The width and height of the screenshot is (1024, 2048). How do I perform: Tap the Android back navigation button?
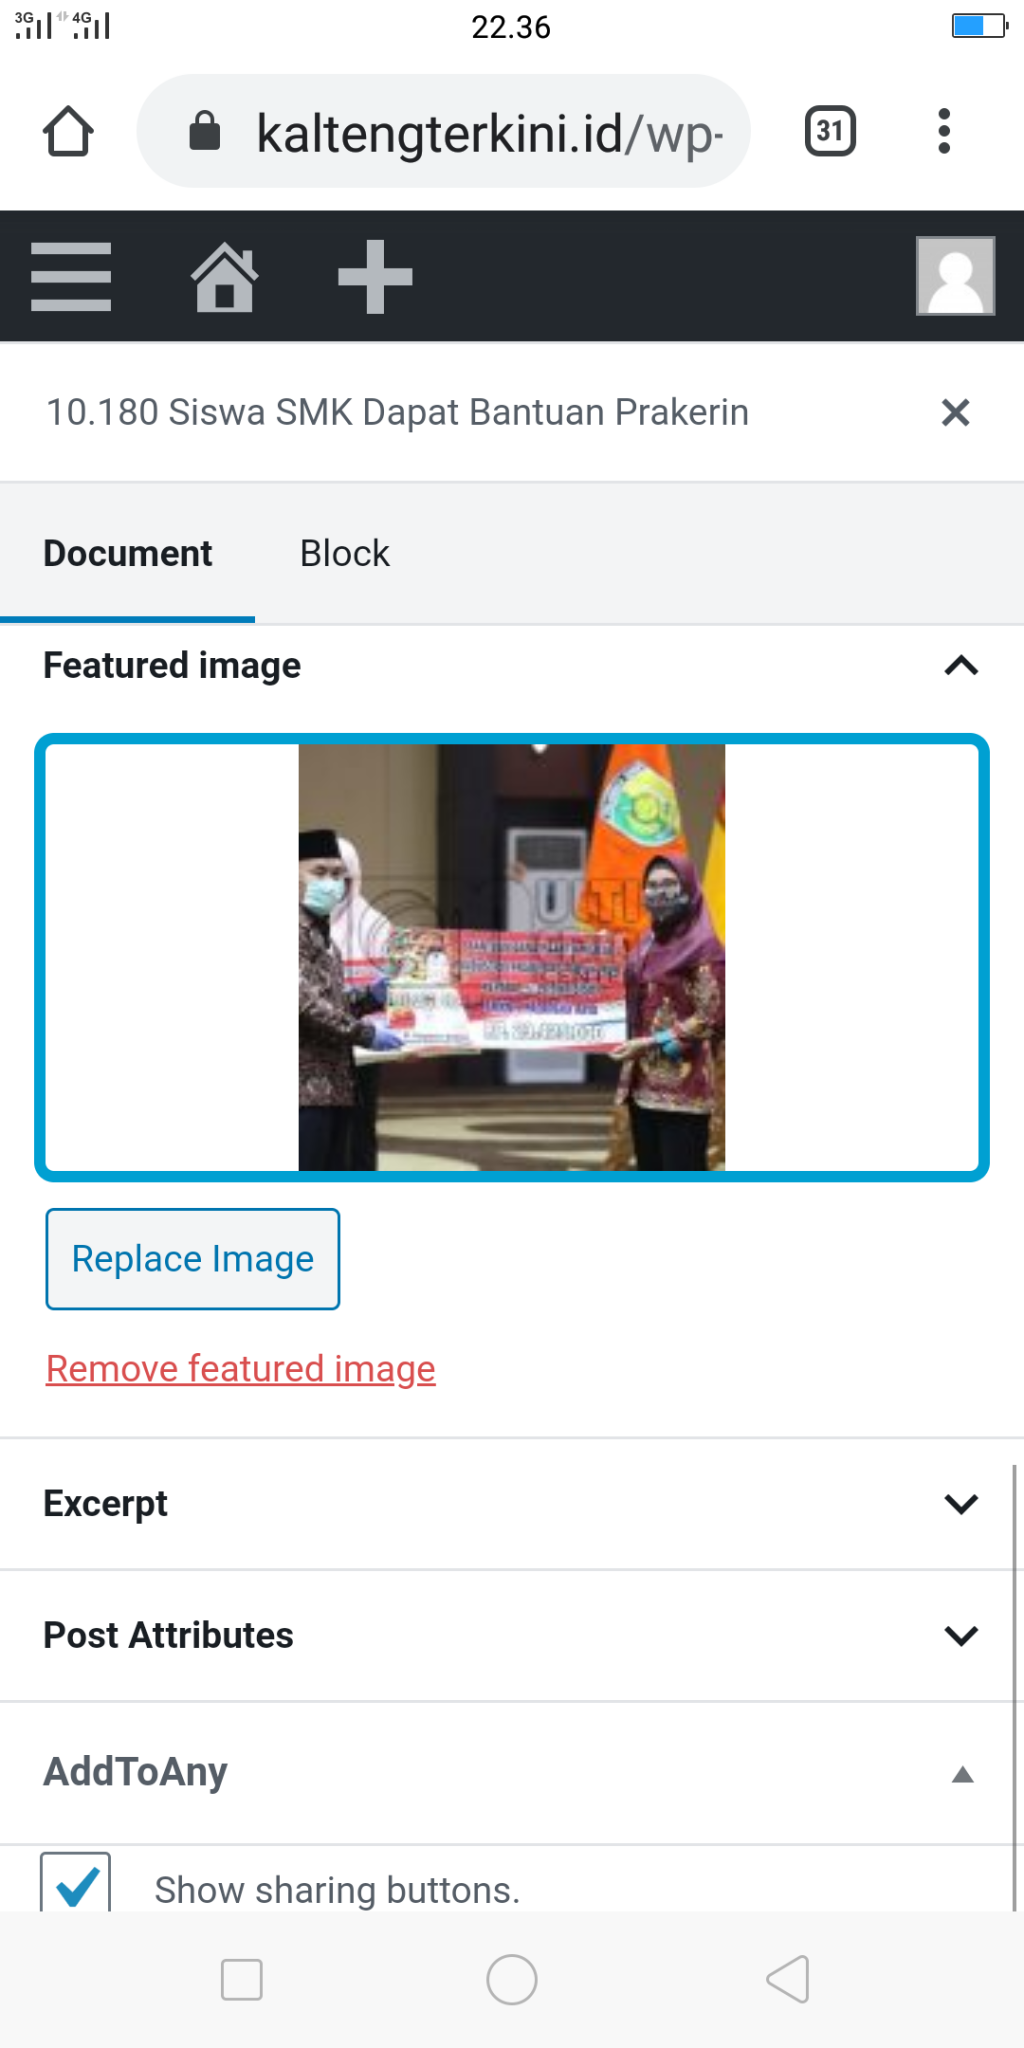coord(788,1979)
